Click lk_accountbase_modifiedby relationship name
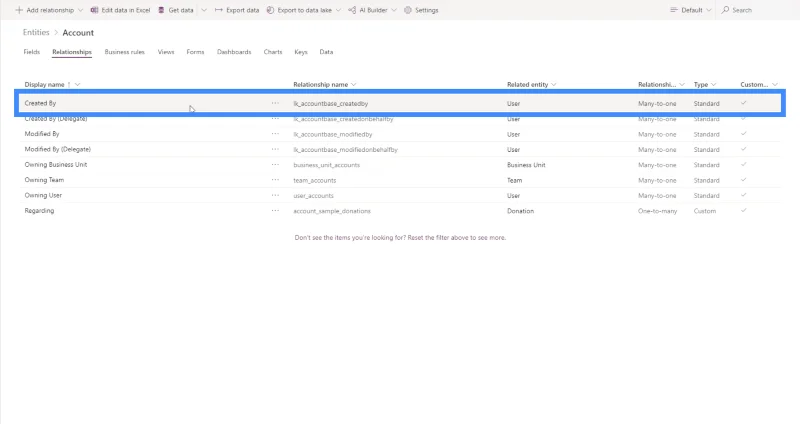 (333, 134)
